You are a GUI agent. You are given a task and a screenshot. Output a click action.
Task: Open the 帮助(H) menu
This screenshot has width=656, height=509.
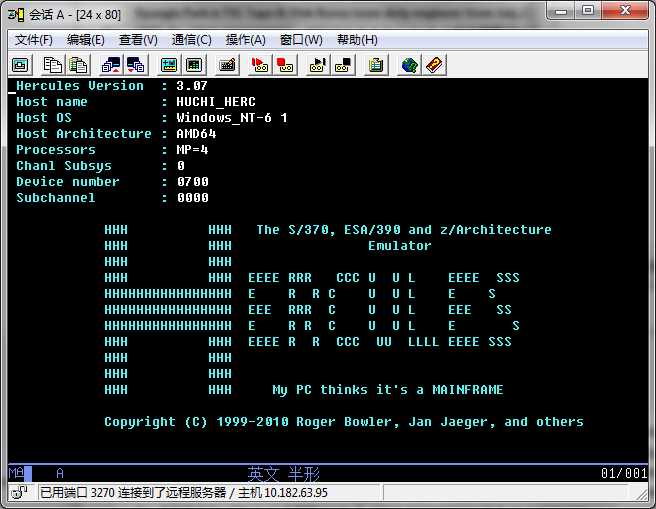pos(357,40)
